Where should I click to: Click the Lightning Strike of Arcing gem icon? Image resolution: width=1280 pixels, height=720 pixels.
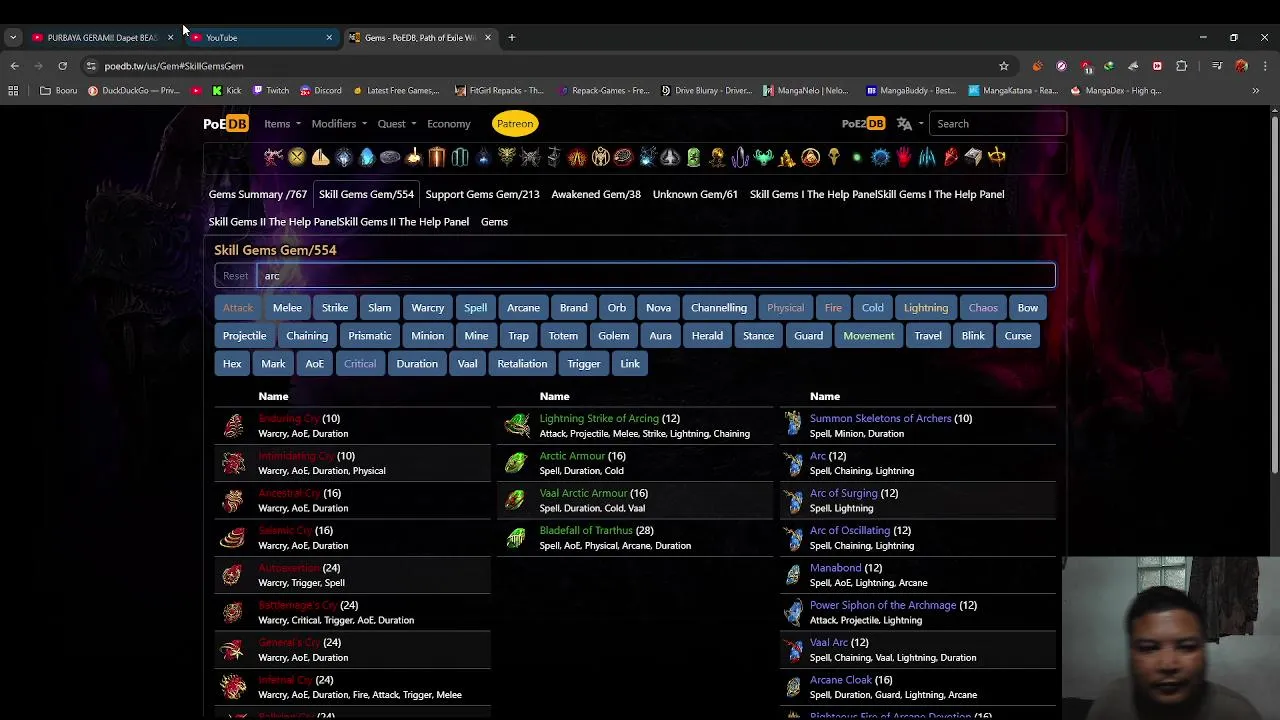tap(516, 426)
